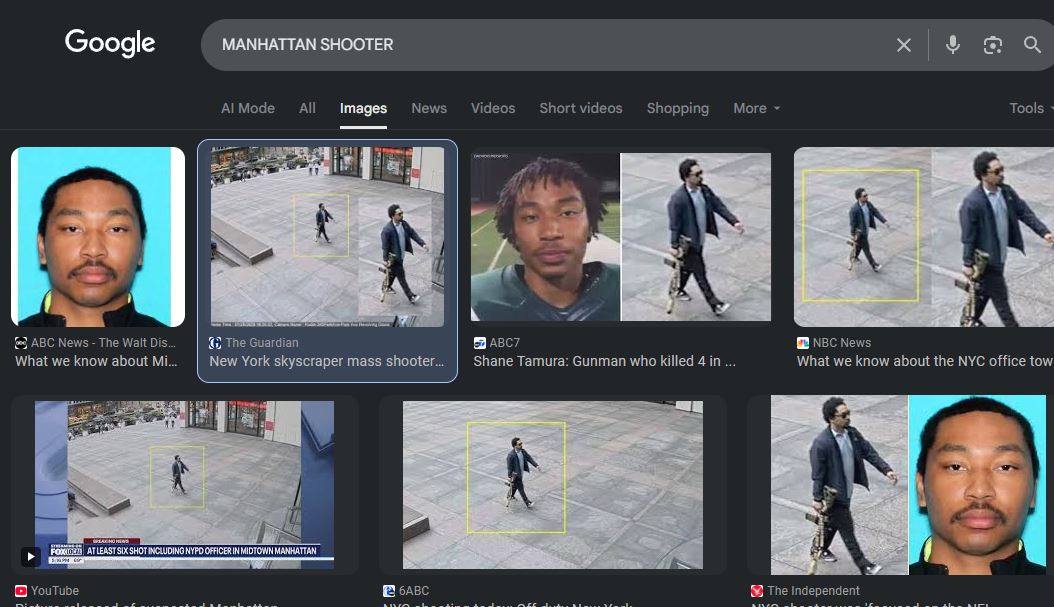Click the ABC7 source favicon
Screen dimensions: 1054x607
pyautogui.click(x=480, y=343)
